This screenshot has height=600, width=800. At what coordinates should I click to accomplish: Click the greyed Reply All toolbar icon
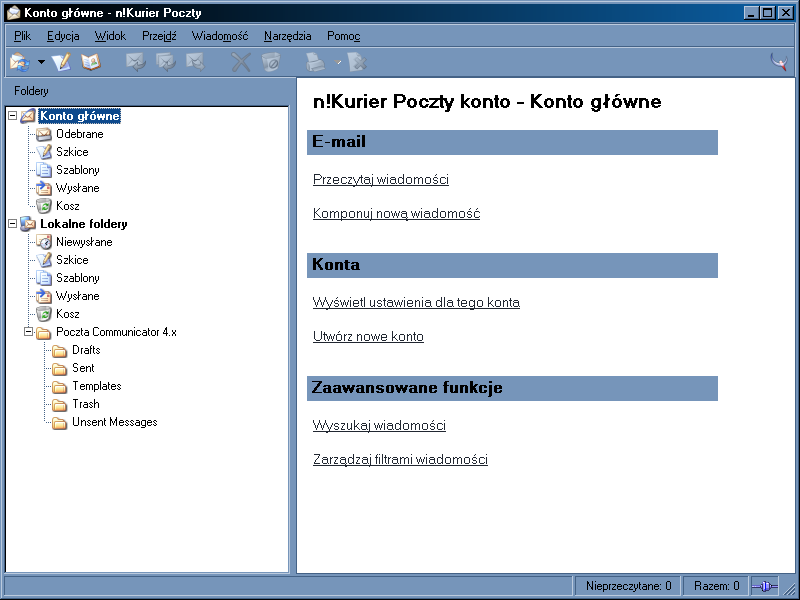coord(166,62)
